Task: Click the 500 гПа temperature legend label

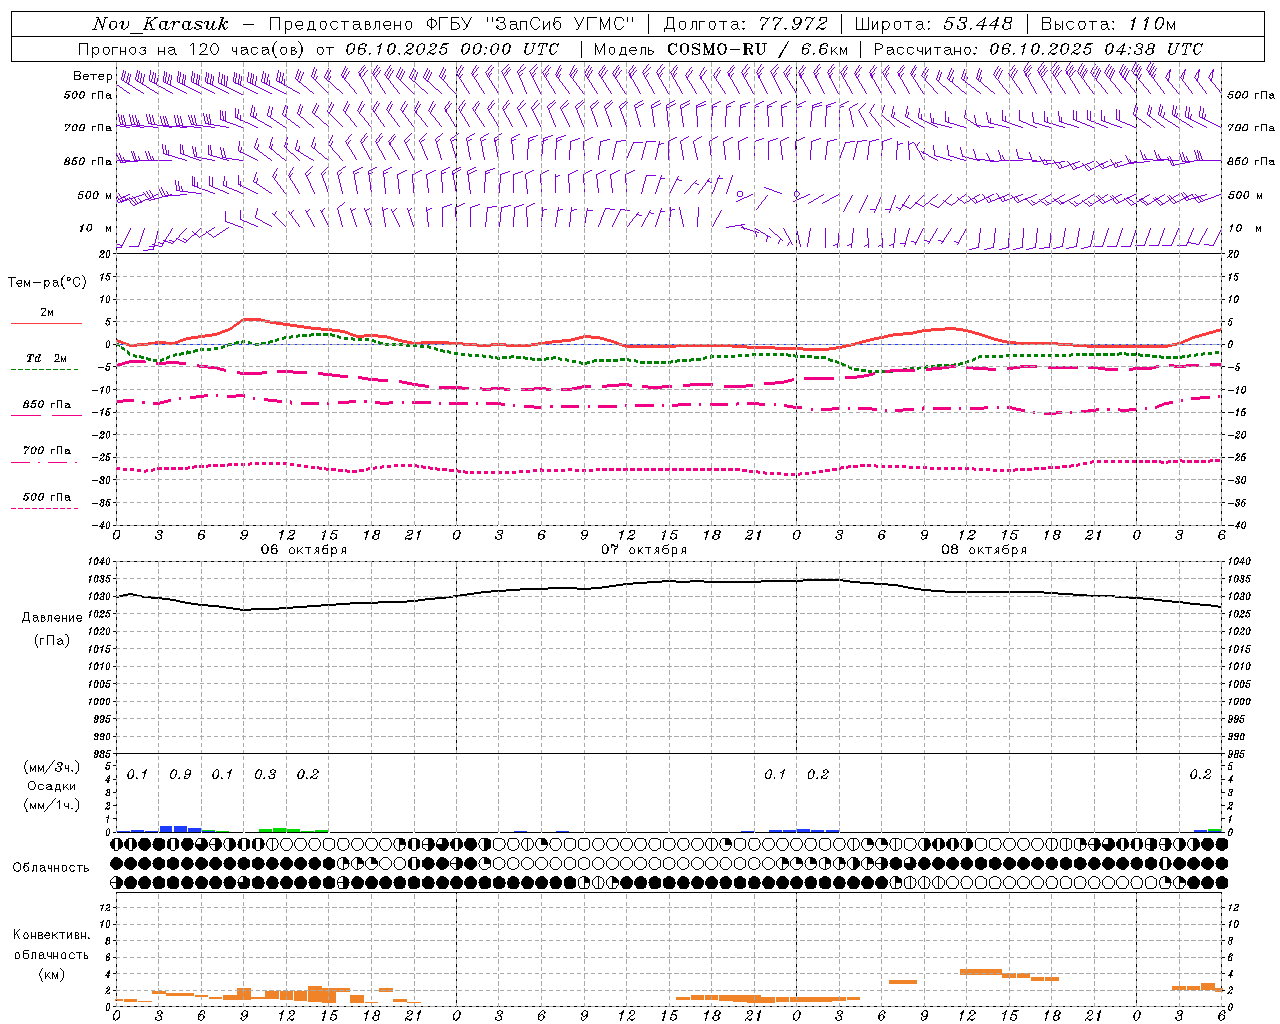Action: coord(47,497)
